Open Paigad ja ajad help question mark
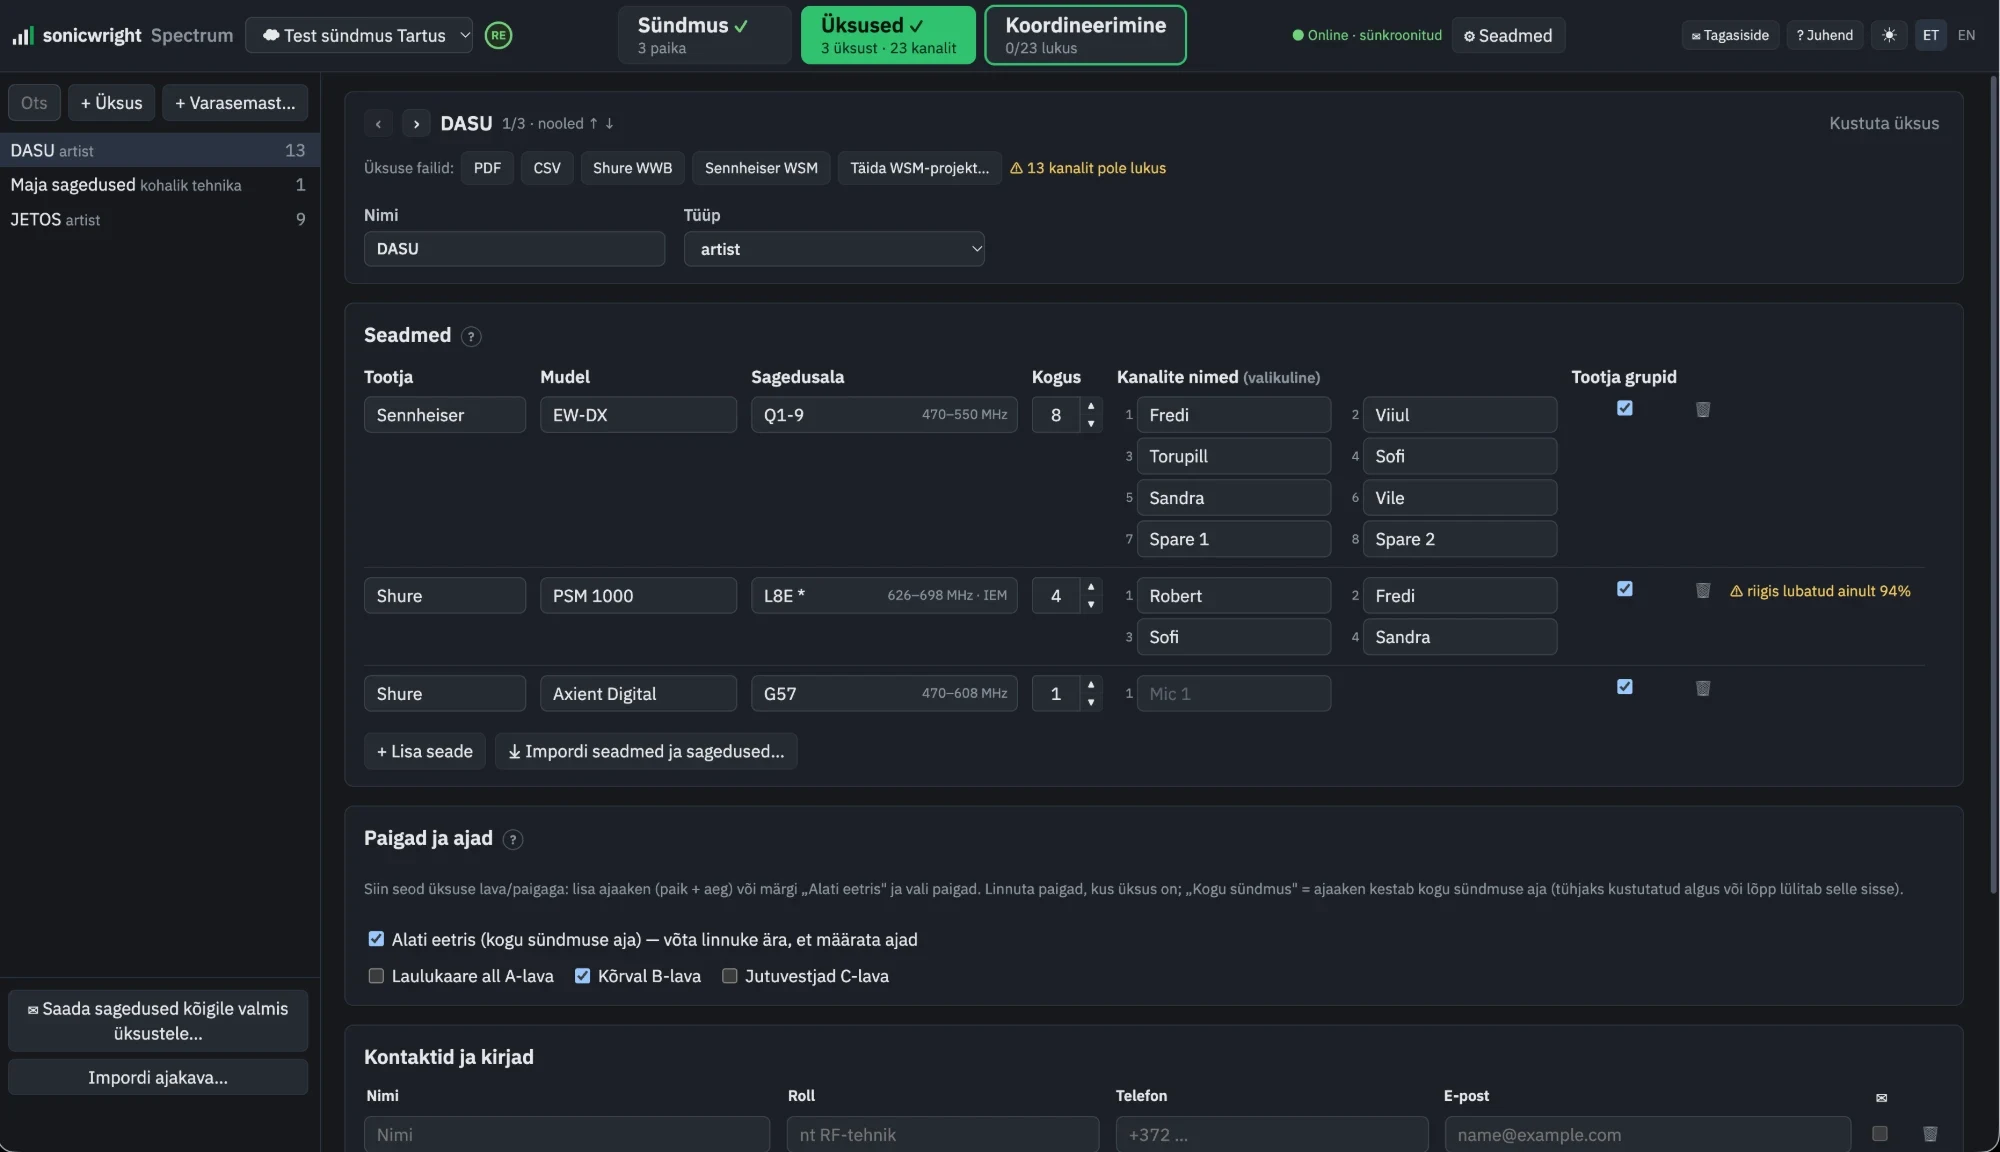Viewport: 2000px width, 1152px height. tap(513, 840)
